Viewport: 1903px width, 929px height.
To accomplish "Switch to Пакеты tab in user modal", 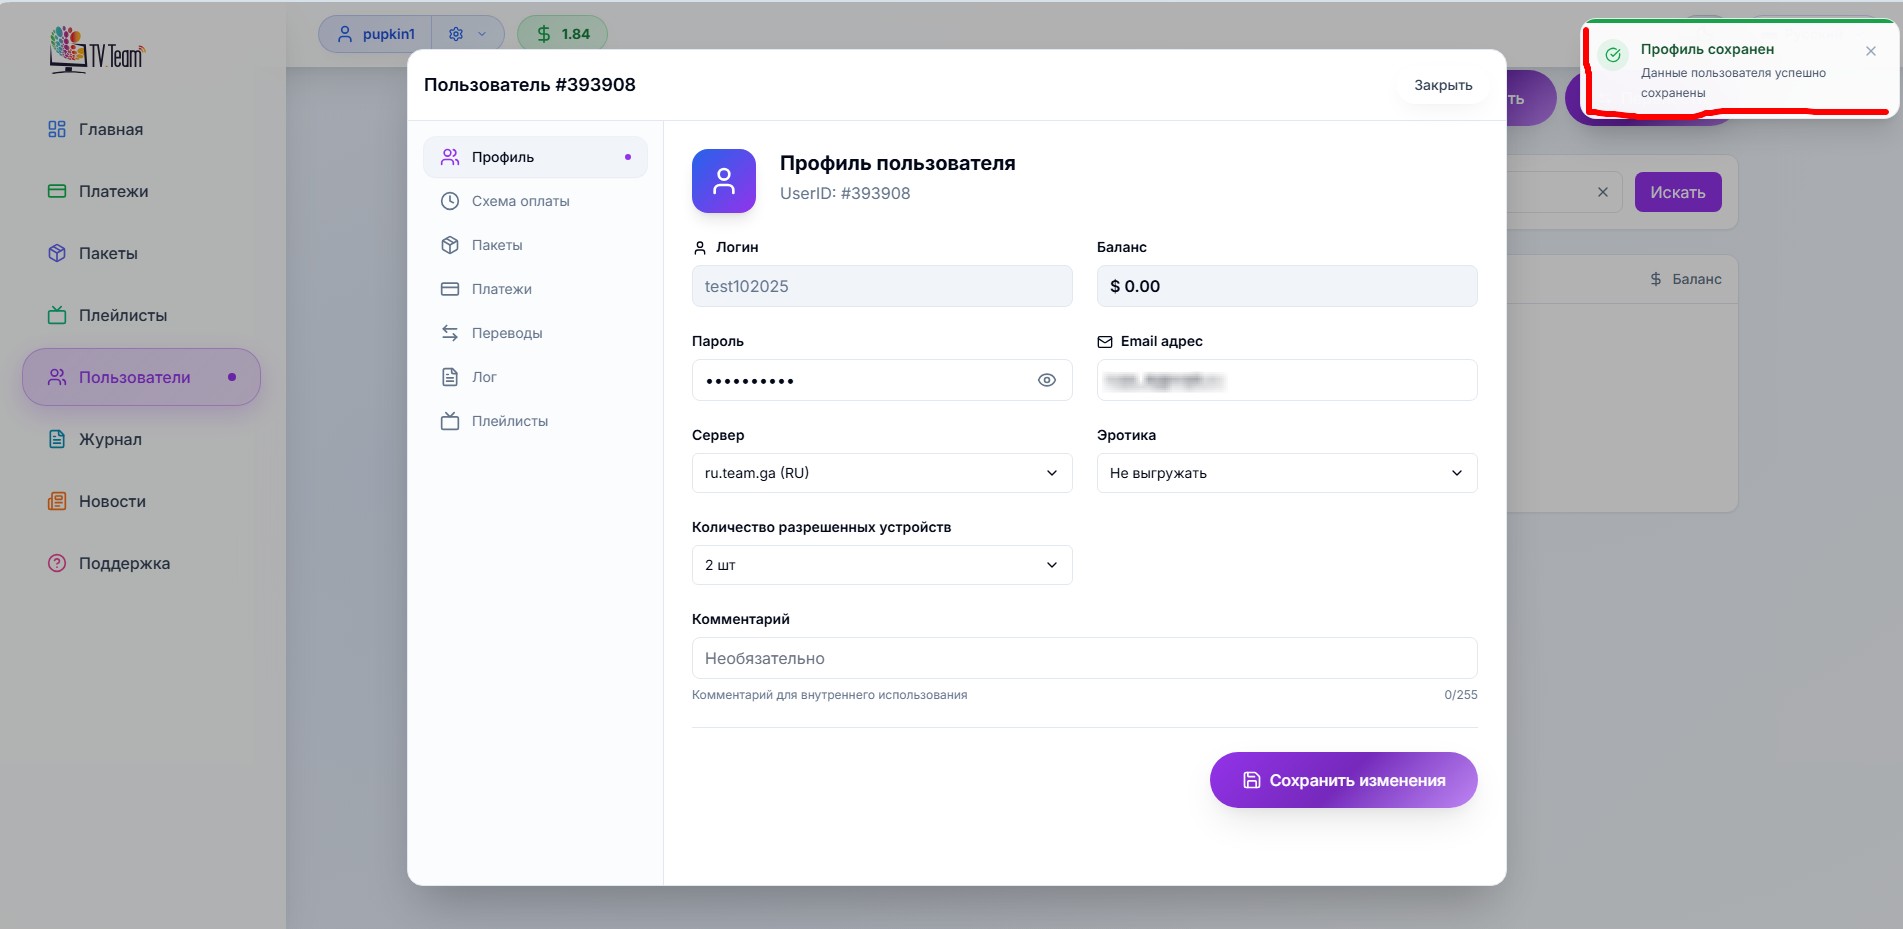I will pyautogui.click(x=497, y=245).
